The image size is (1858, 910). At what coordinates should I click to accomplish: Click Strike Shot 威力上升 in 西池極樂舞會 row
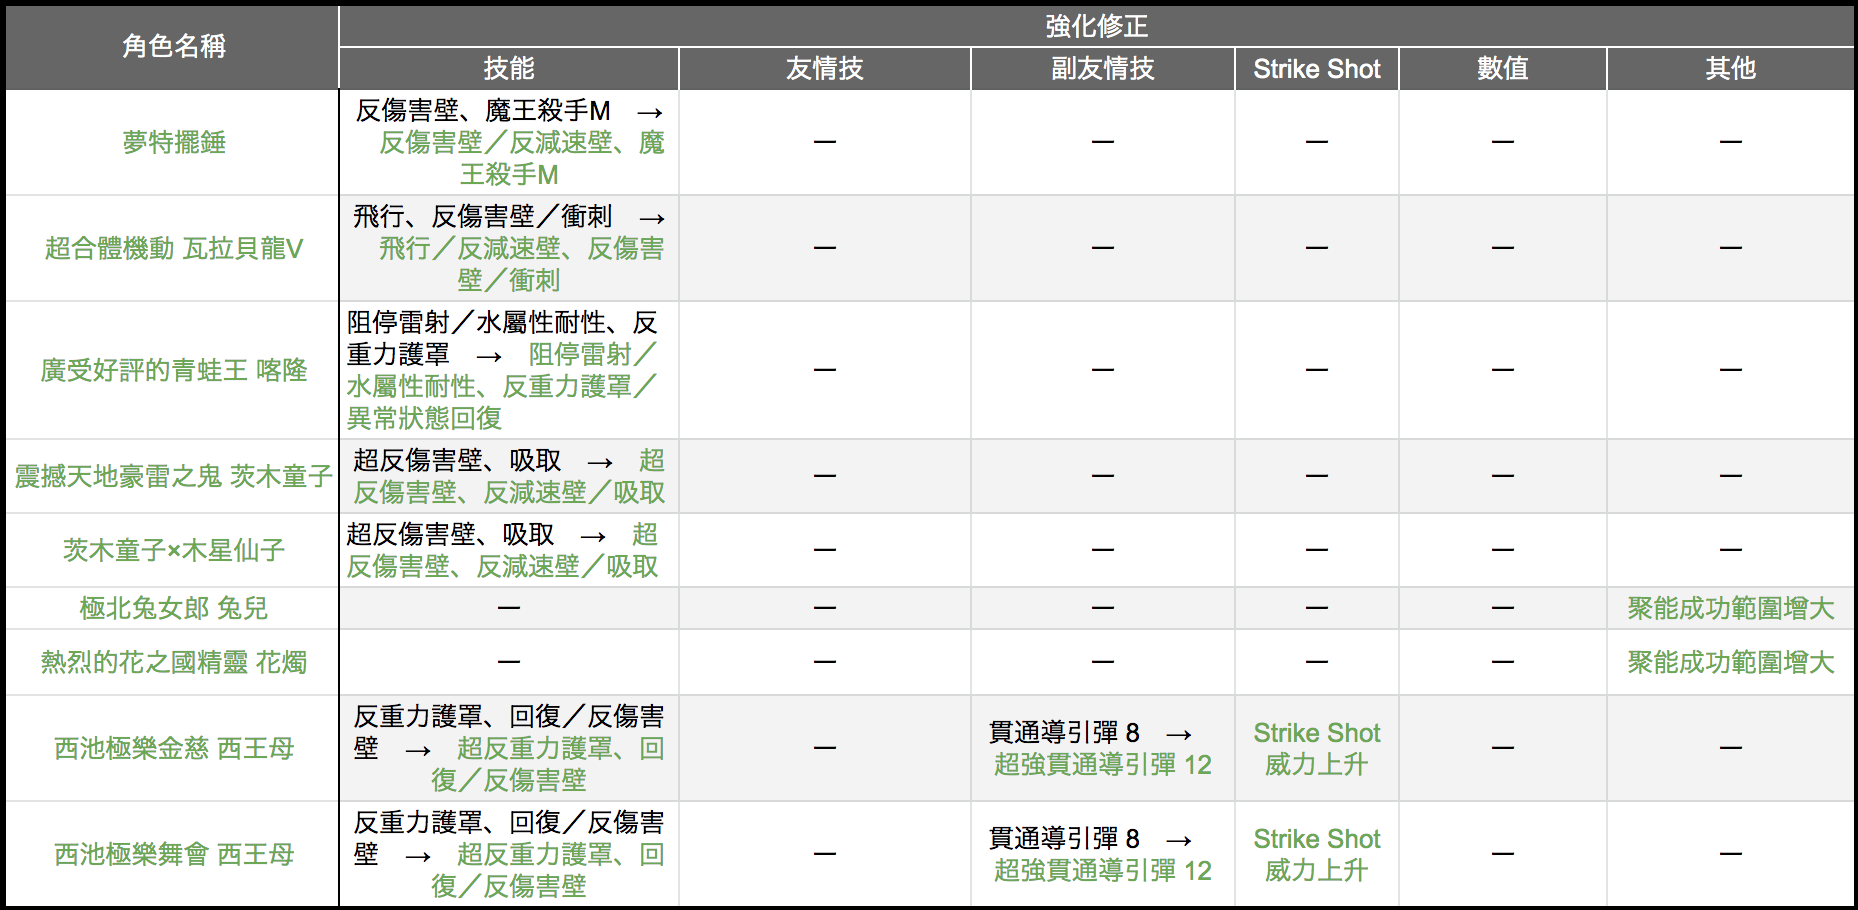click(1317, 855)
